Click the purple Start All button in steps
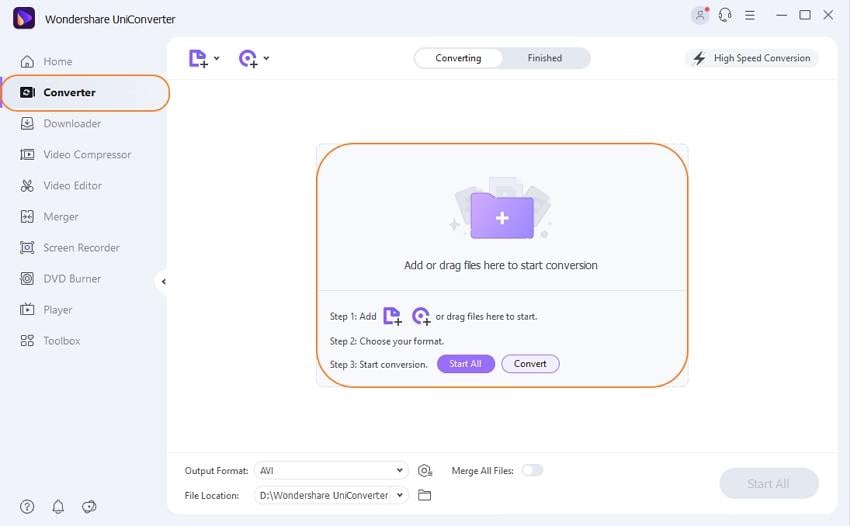850x526 pixels. [466, 364]
